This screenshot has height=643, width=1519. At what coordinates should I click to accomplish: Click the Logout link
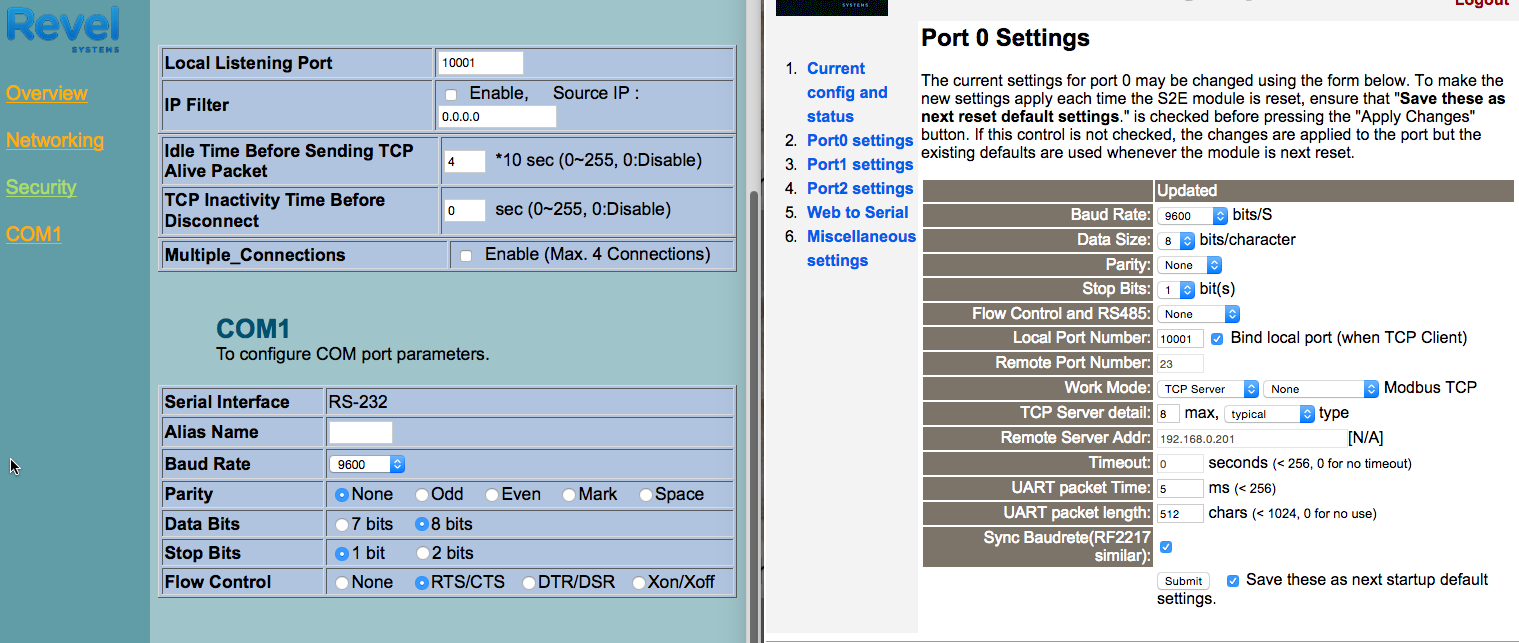pyautogui.click(x=1481, y=3)
